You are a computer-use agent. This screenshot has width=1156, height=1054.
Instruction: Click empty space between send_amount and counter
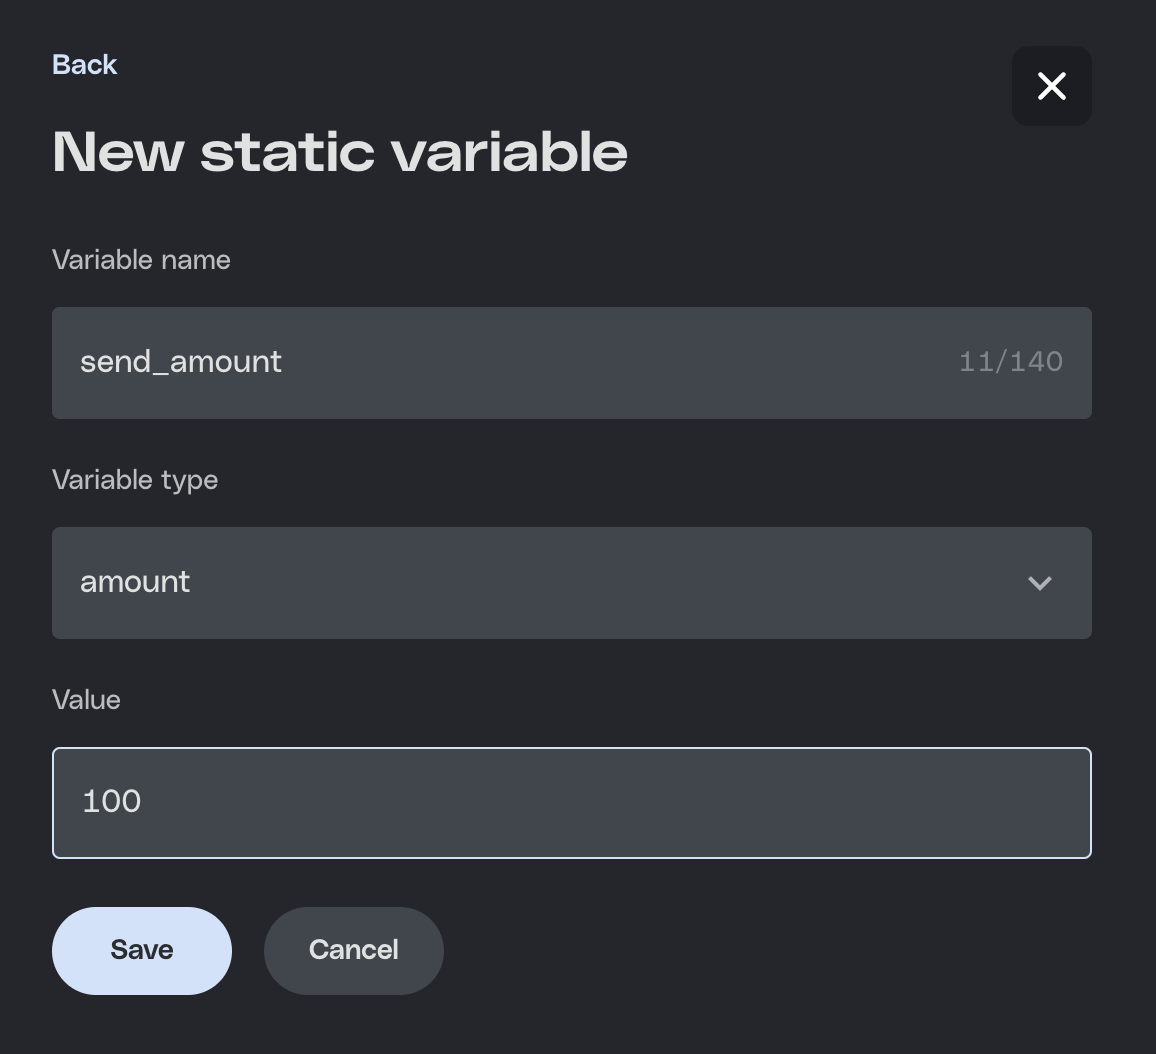click(x=620, y=362)
